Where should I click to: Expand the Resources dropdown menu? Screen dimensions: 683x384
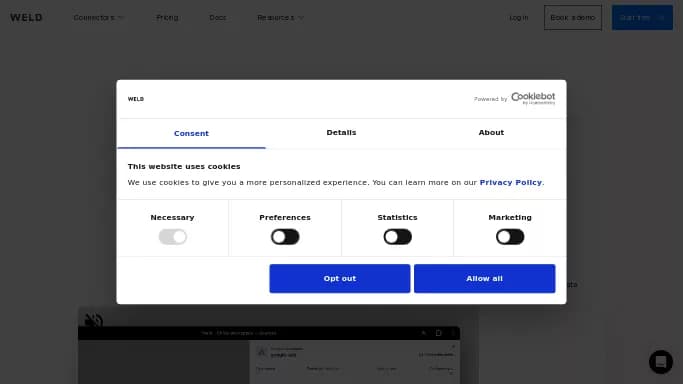[x=281, y=17]
